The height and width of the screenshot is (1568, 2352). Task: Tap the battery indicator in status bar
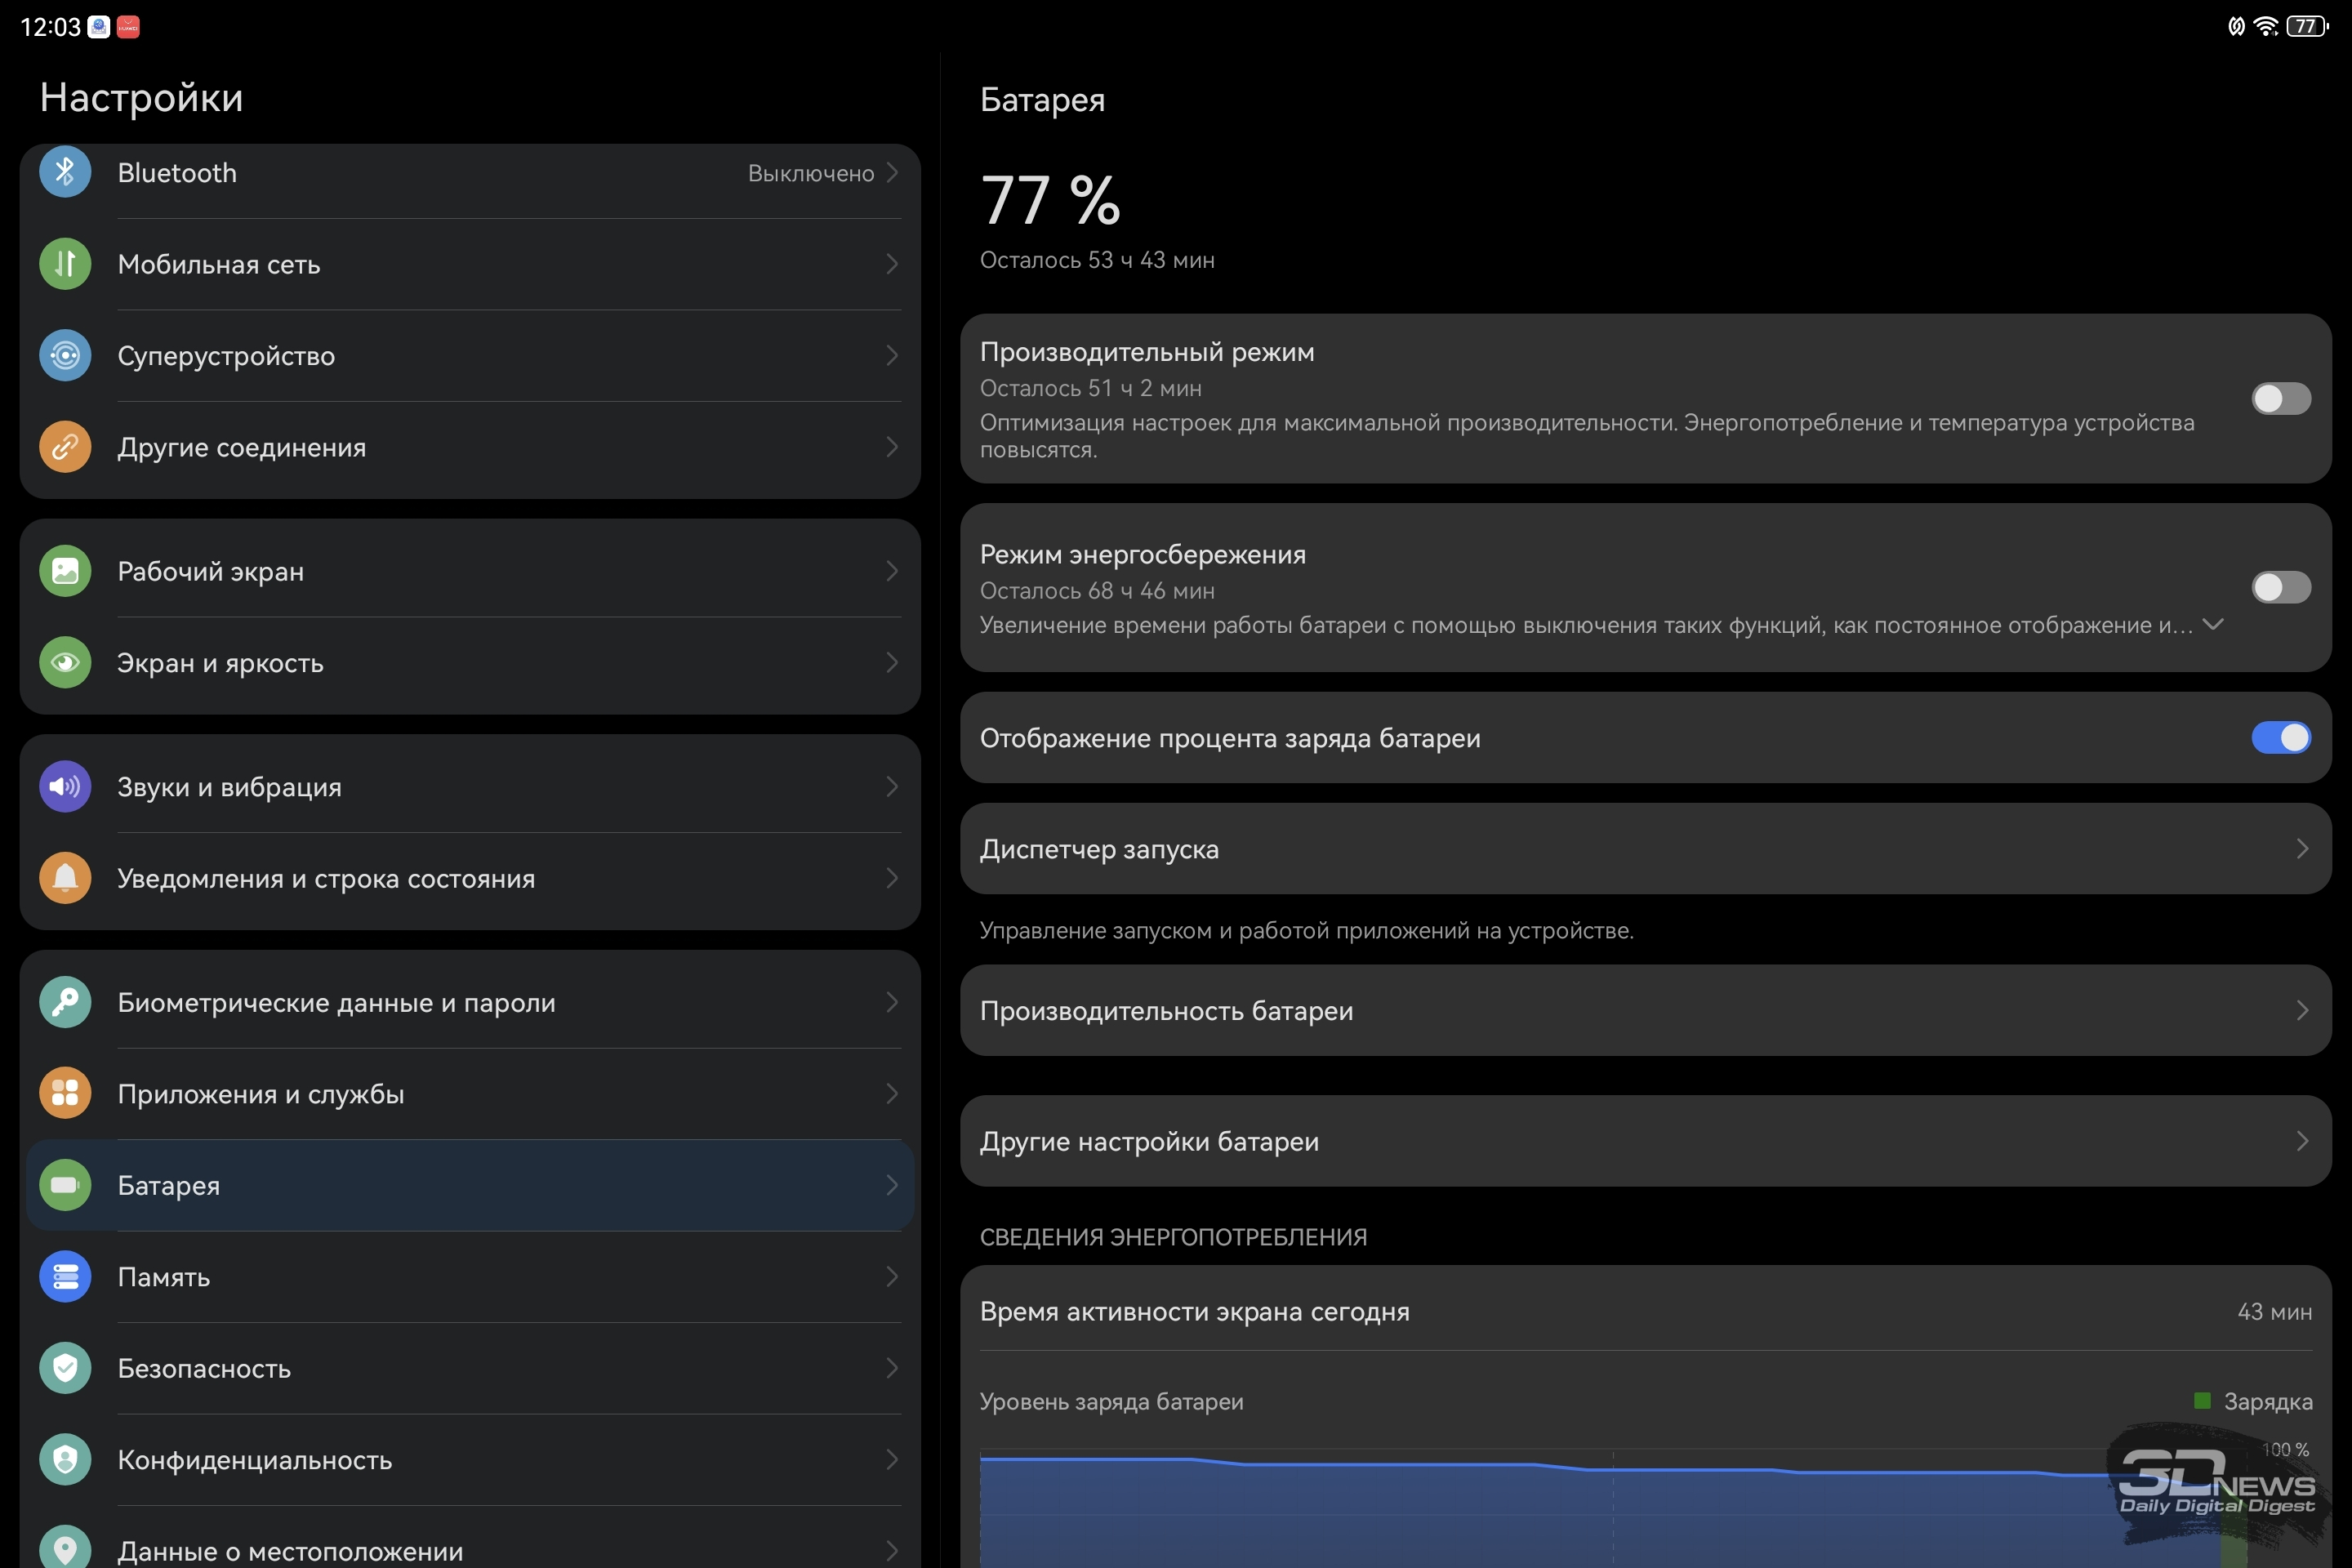click(2308, 26)
